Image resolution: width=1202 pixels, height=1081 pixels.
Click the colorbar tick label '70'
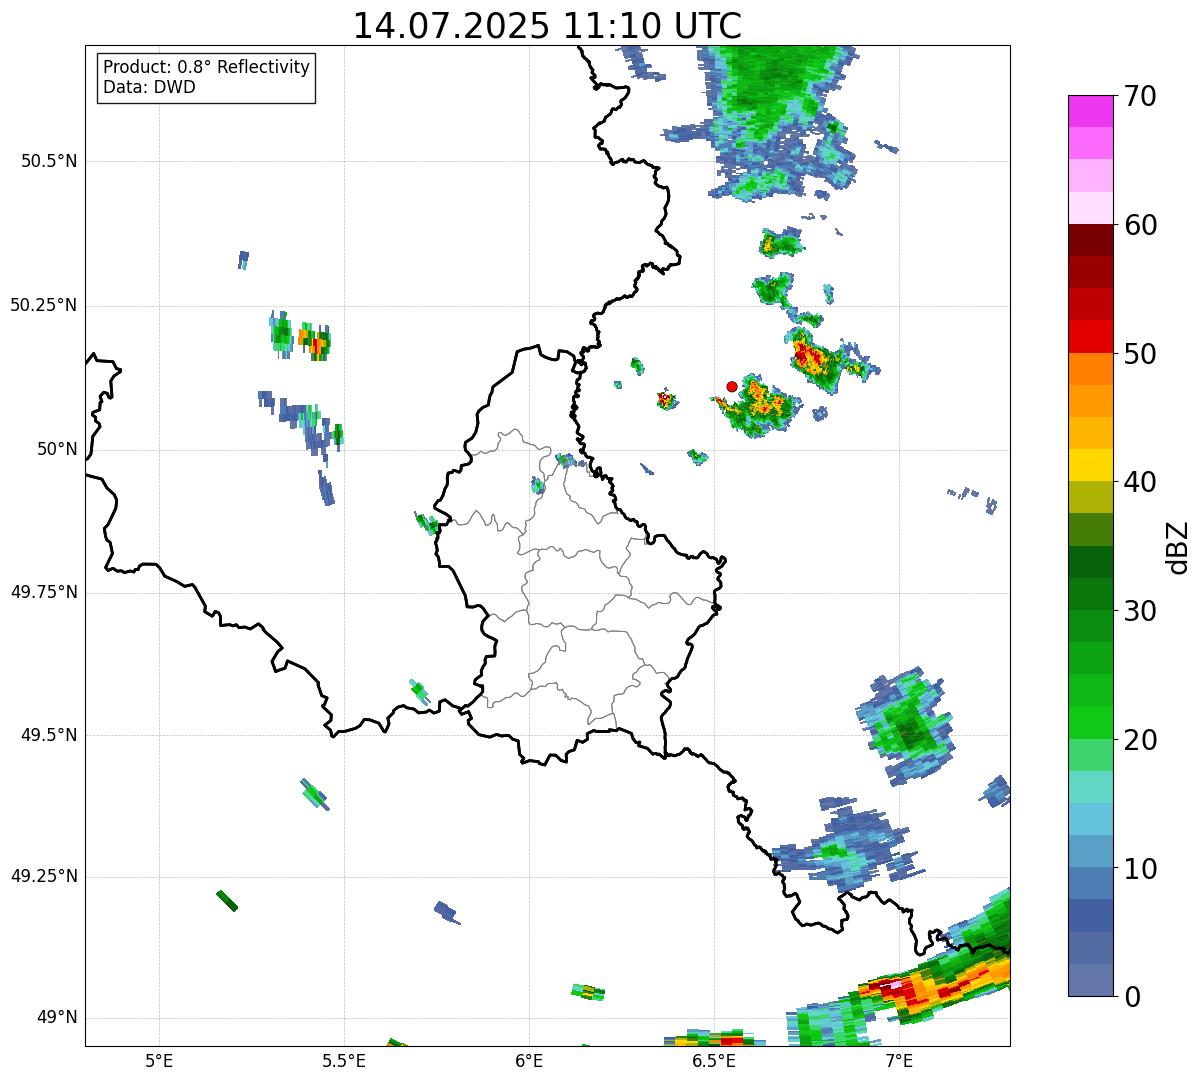1140,96
